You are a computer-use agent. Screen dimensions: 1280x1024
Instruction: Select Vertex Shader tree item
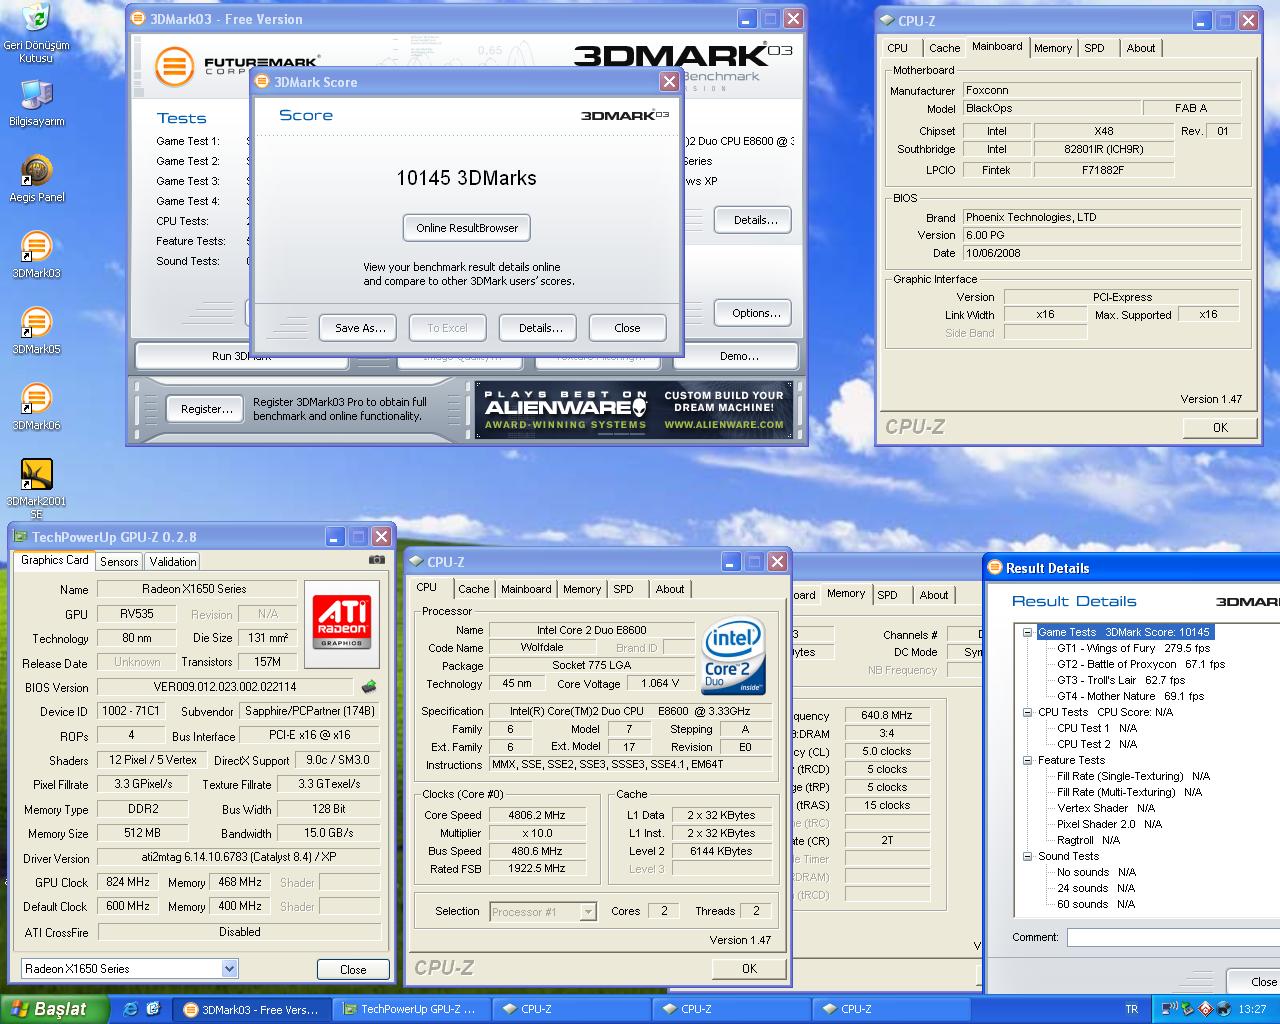1106,808
